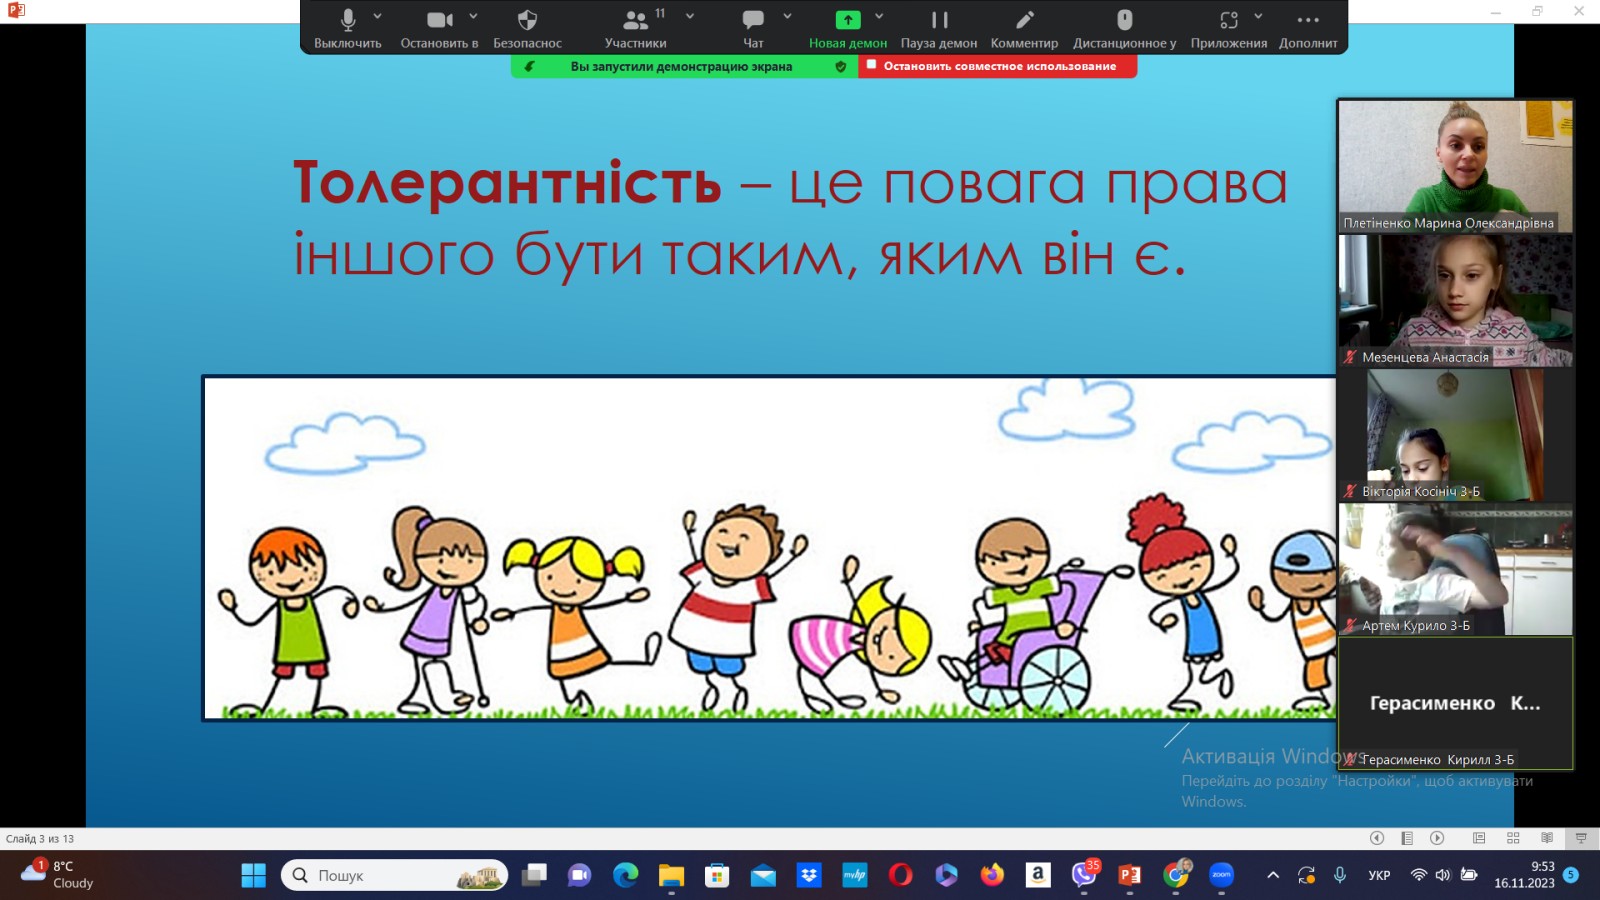Open myHP app from taskbar
The height and width of the screenshot is (900, 1600).
(x=855, y=876)
